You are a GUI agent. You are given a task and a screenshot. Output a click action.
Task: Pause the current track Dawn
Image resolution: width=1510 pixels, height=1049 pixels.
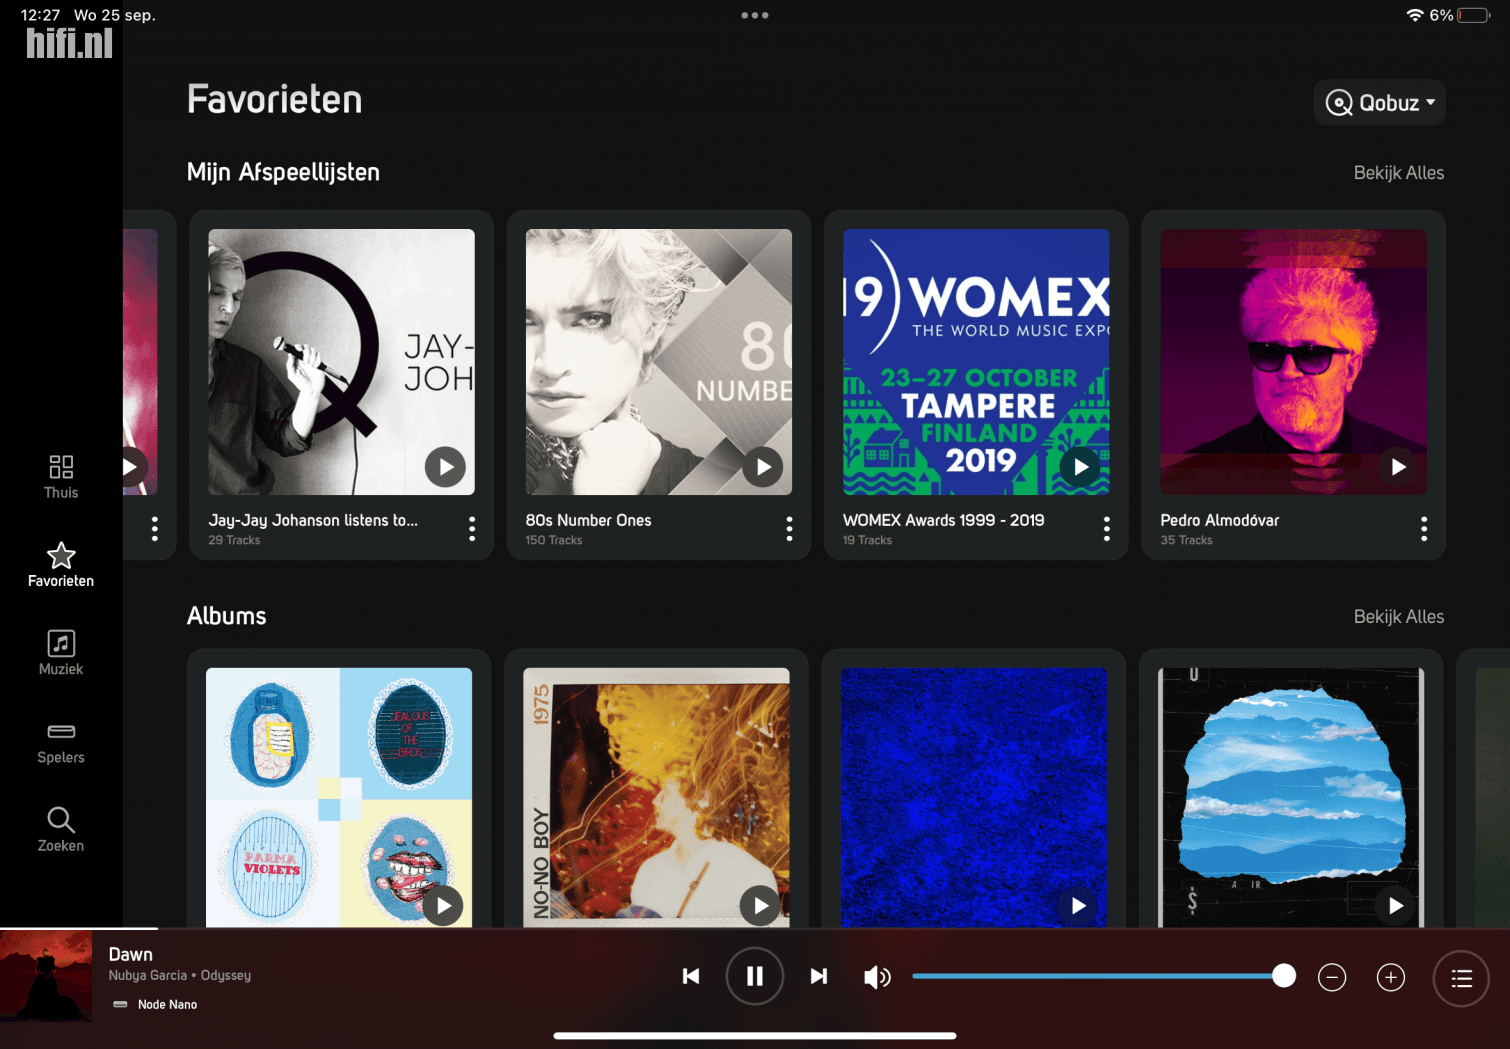coord(755,976)
